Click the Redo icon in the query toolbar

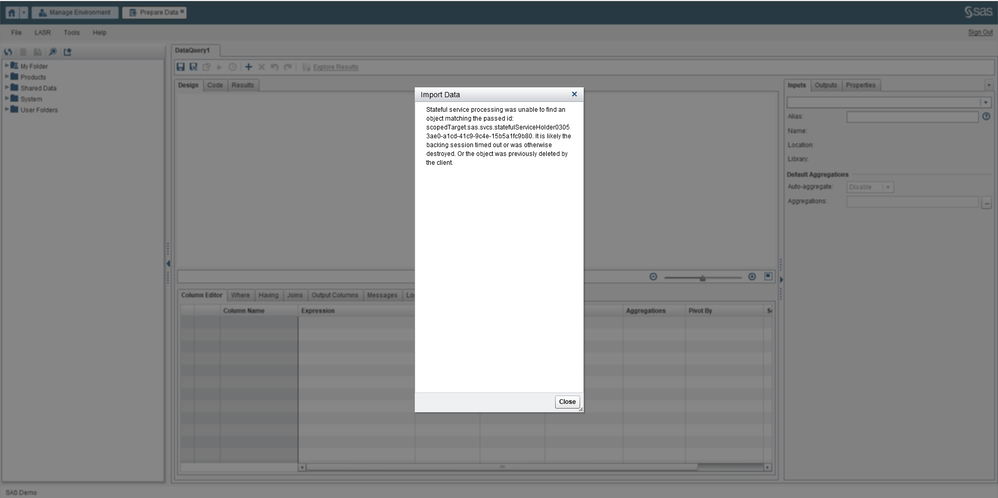tap(288, 67)
